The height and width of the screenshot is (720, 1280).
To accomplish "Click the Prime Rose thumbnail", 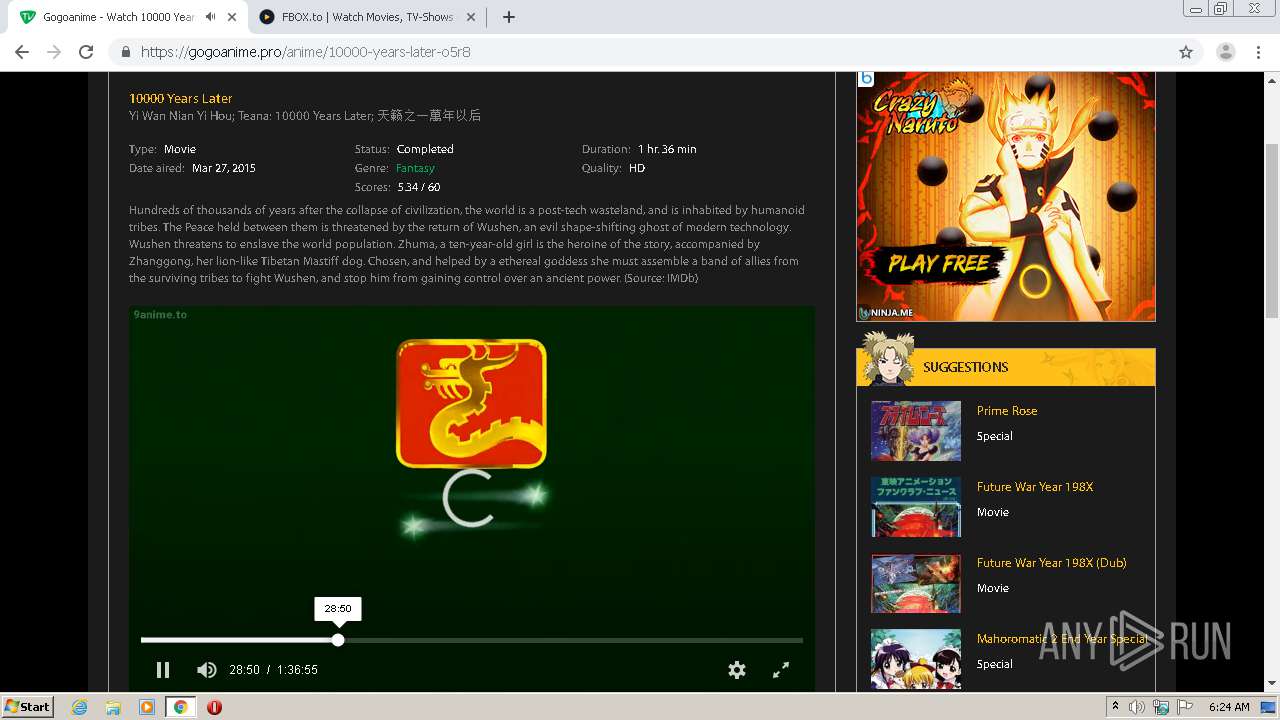I will (x=916, y=431).
